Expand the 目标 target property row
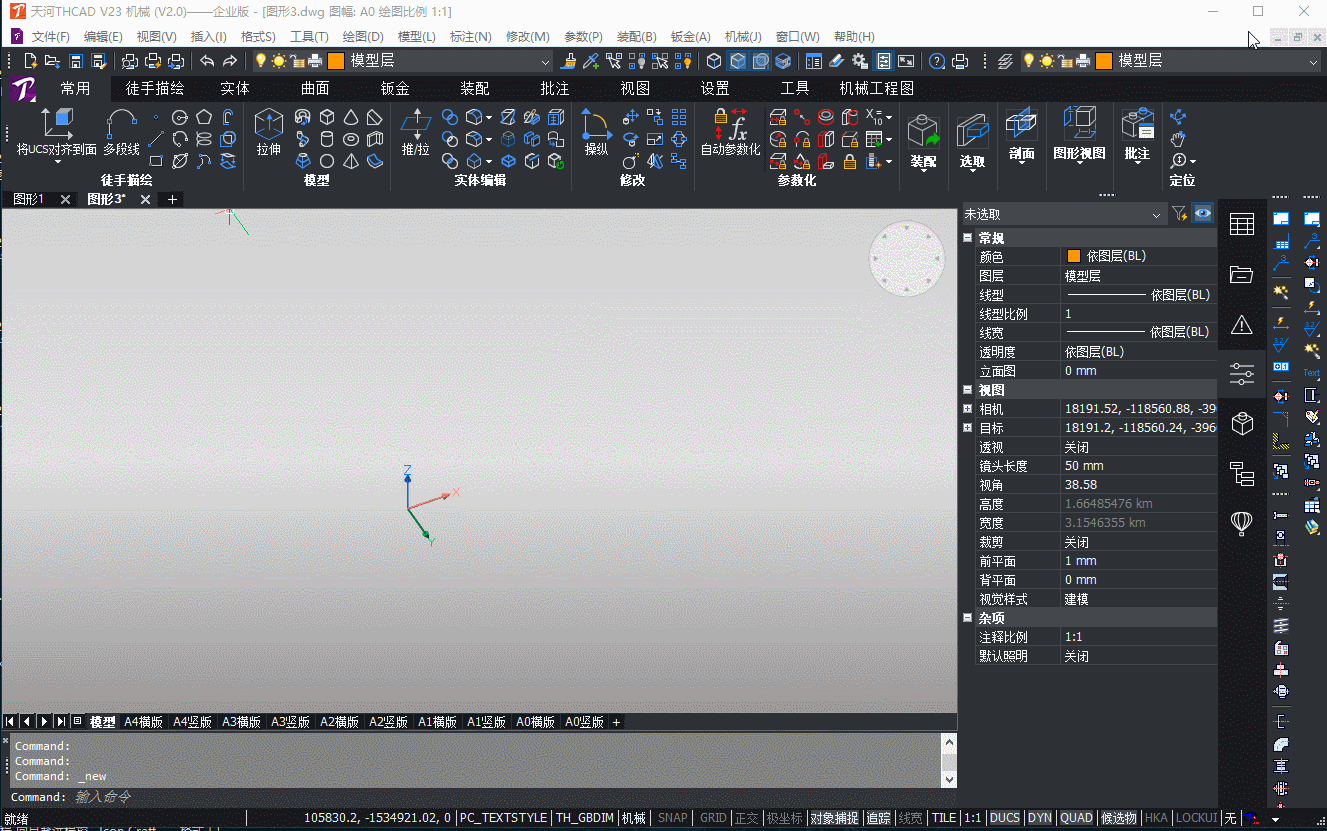The image size is (1327, 831). [x=968, y=428]
